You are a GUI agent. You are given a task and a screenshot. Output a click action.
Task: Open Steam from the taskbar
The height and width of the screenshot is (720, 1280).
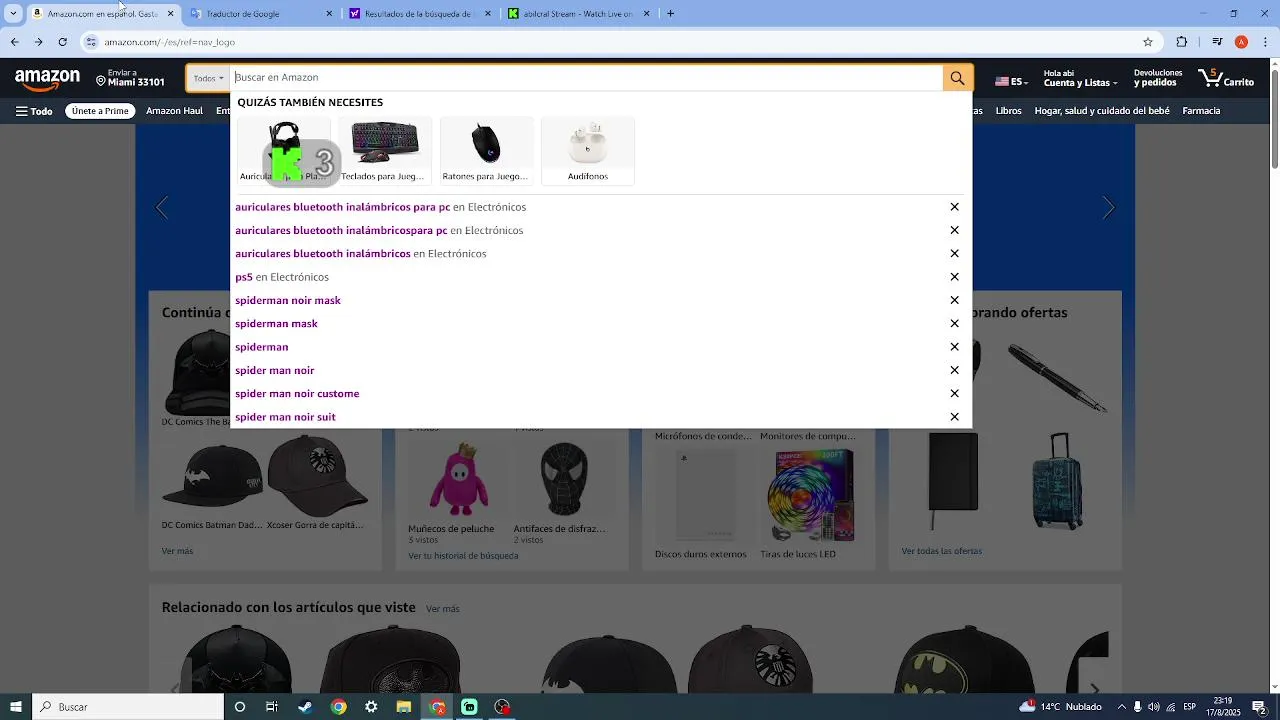point(305,707)
